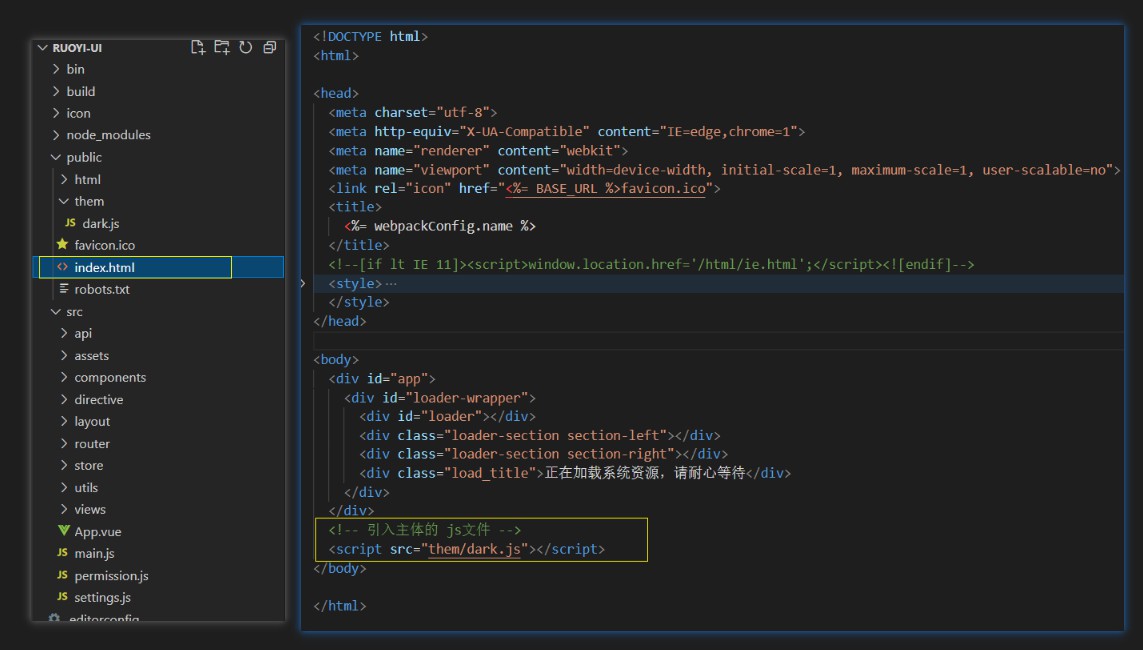1143x650 pixels.
Task: Refresh the explorer tree
Action: pyautogui.click(x=246, y=47)
